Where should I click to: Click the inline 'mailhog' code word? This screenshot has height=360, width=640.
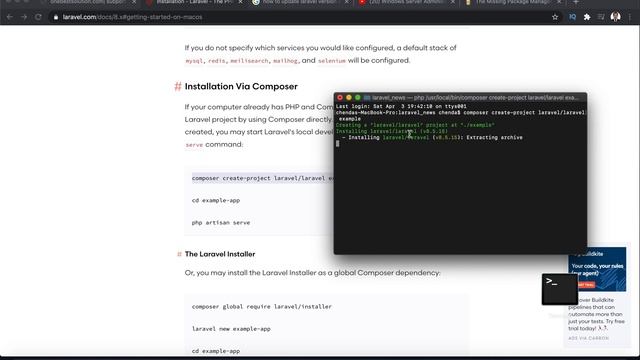click(x=285, y=61)
